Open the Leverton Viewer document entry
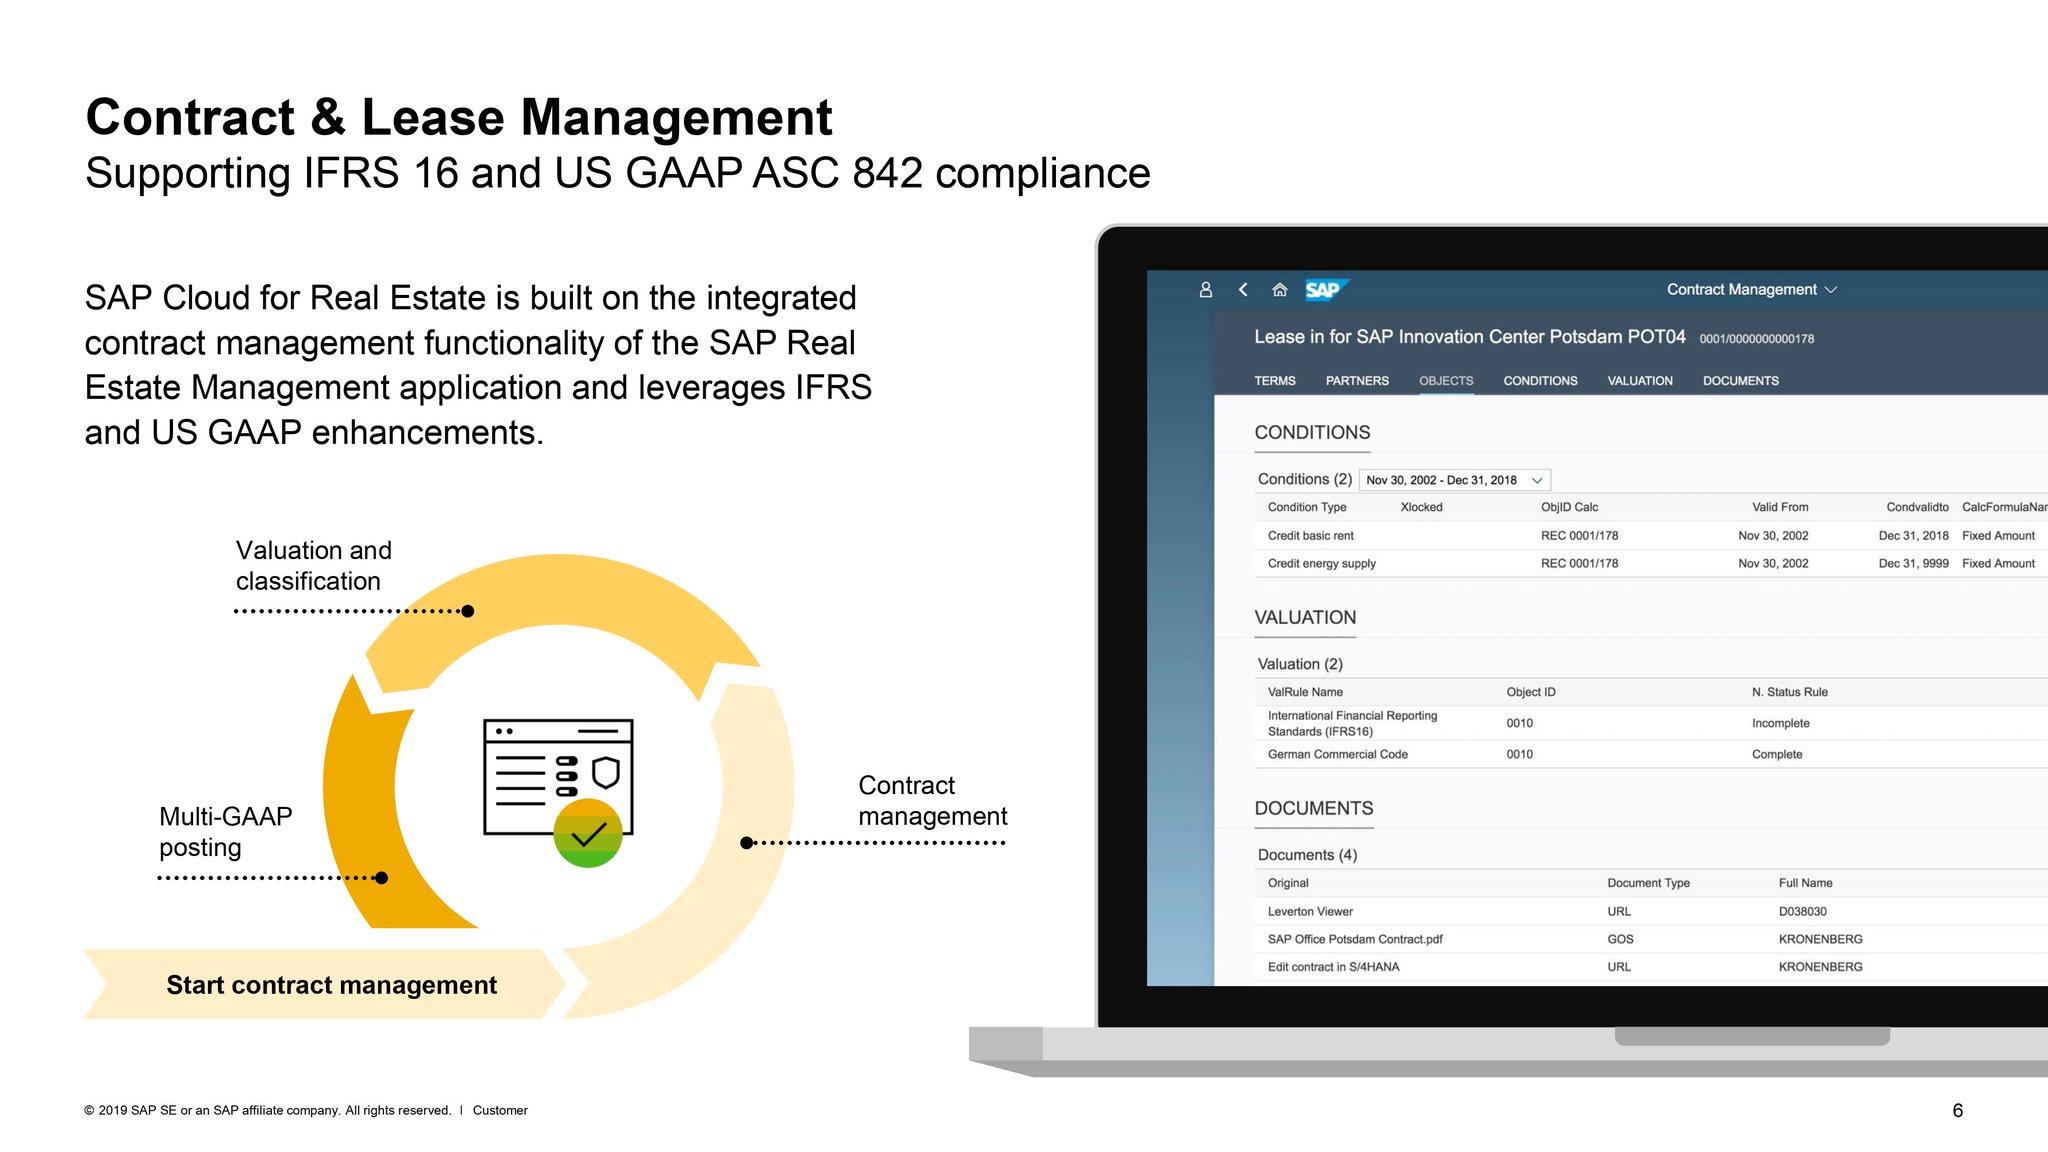This screenshot has height=1152, width=2048. (1310, 912)
